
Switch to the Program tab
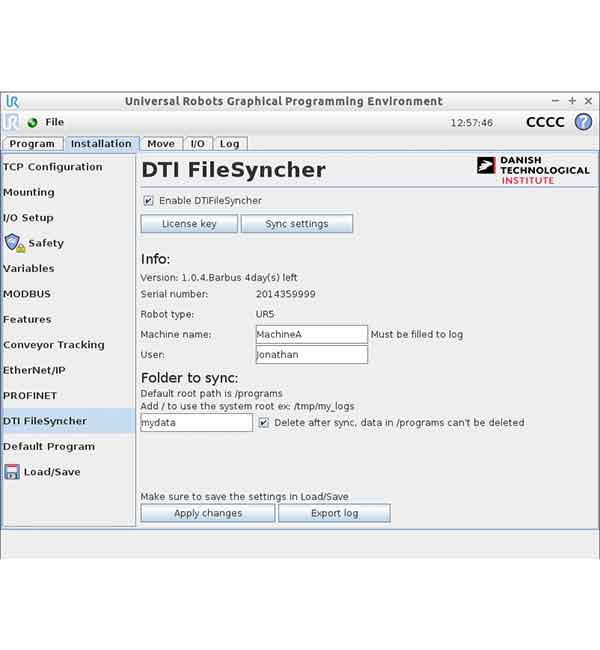[32, 144]
